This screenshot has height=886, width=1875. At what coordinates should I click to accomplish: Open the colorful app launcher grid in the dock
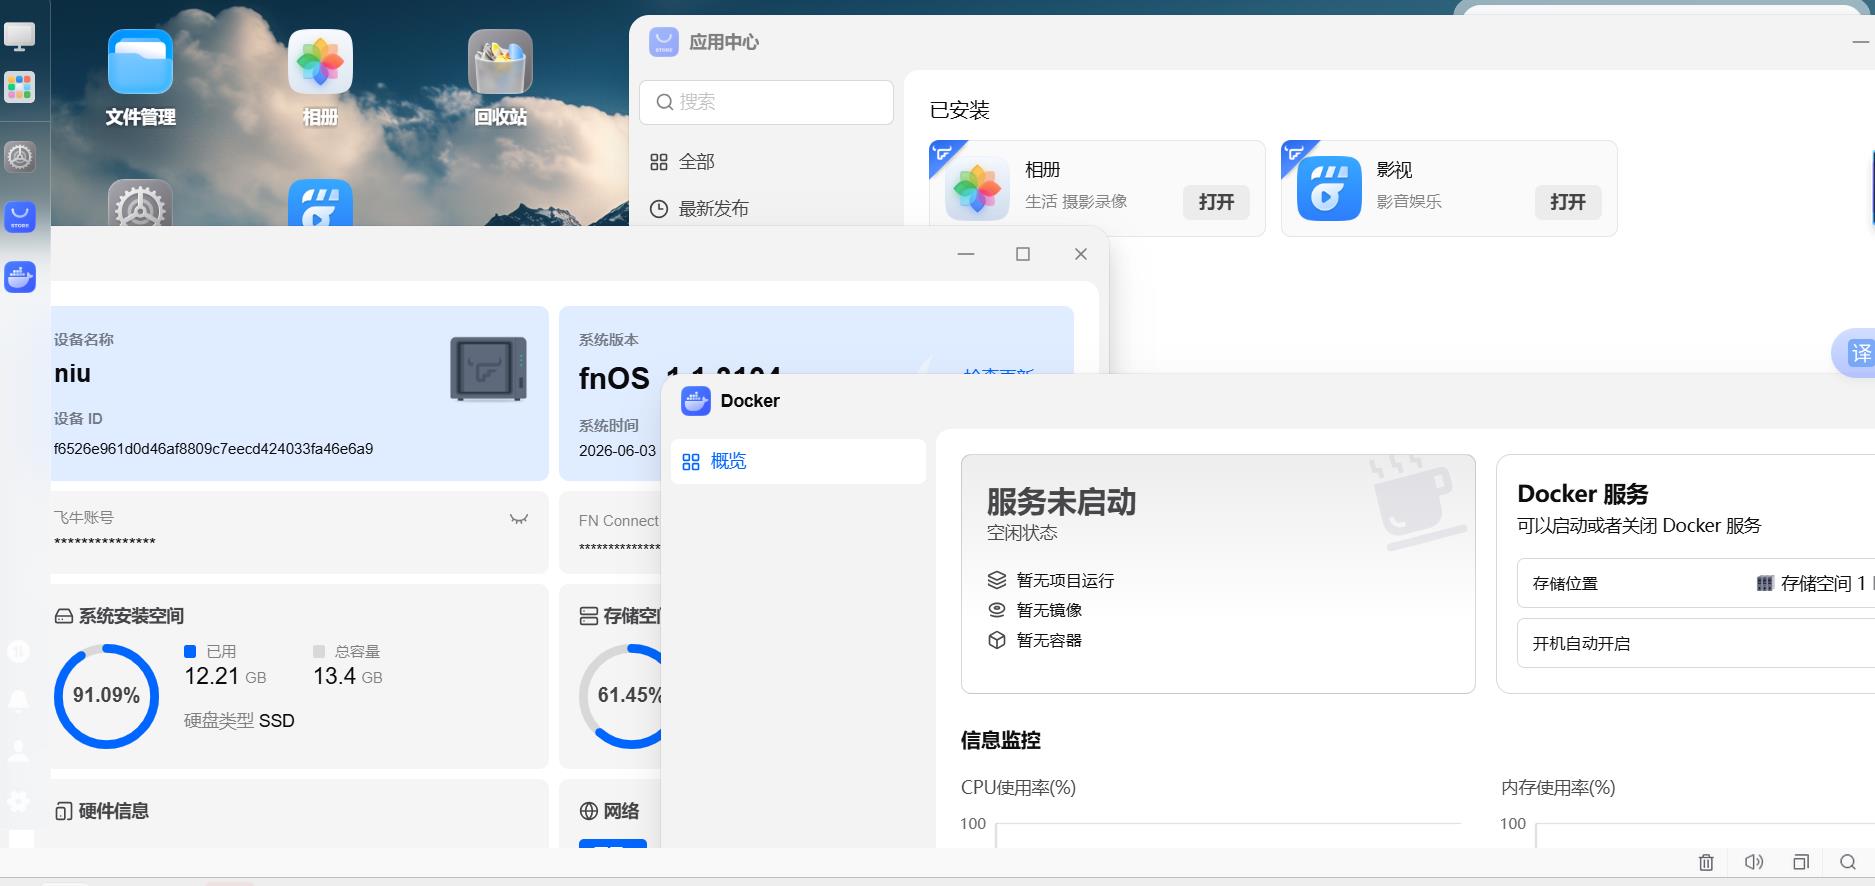pos(20,87)
